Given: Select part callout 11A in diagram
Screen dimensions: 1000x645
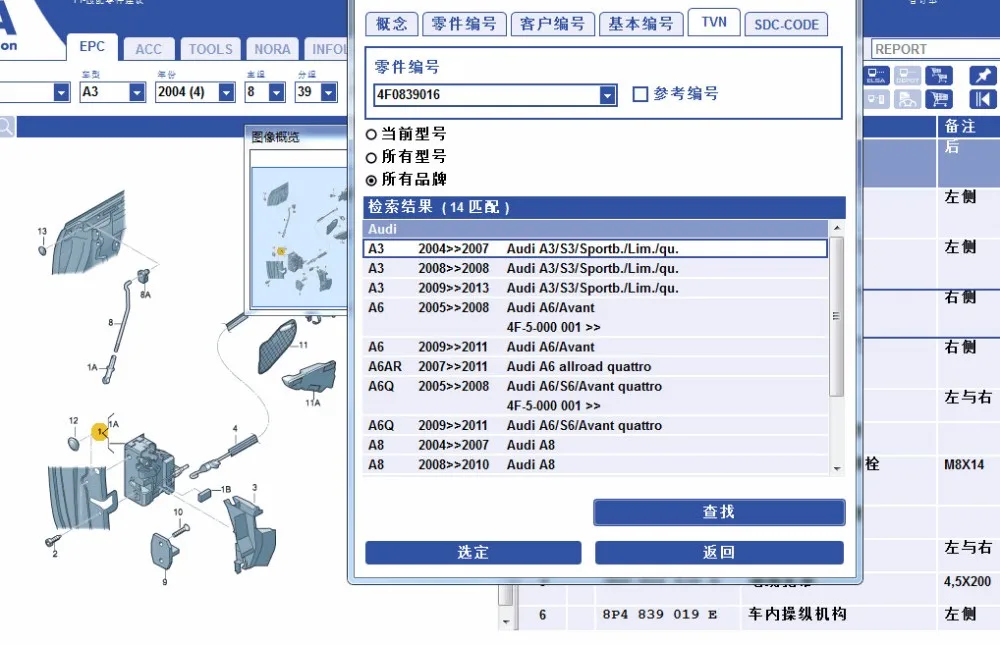Looking at the screenshot, I should pyautogui.click(x=312, y=403).
